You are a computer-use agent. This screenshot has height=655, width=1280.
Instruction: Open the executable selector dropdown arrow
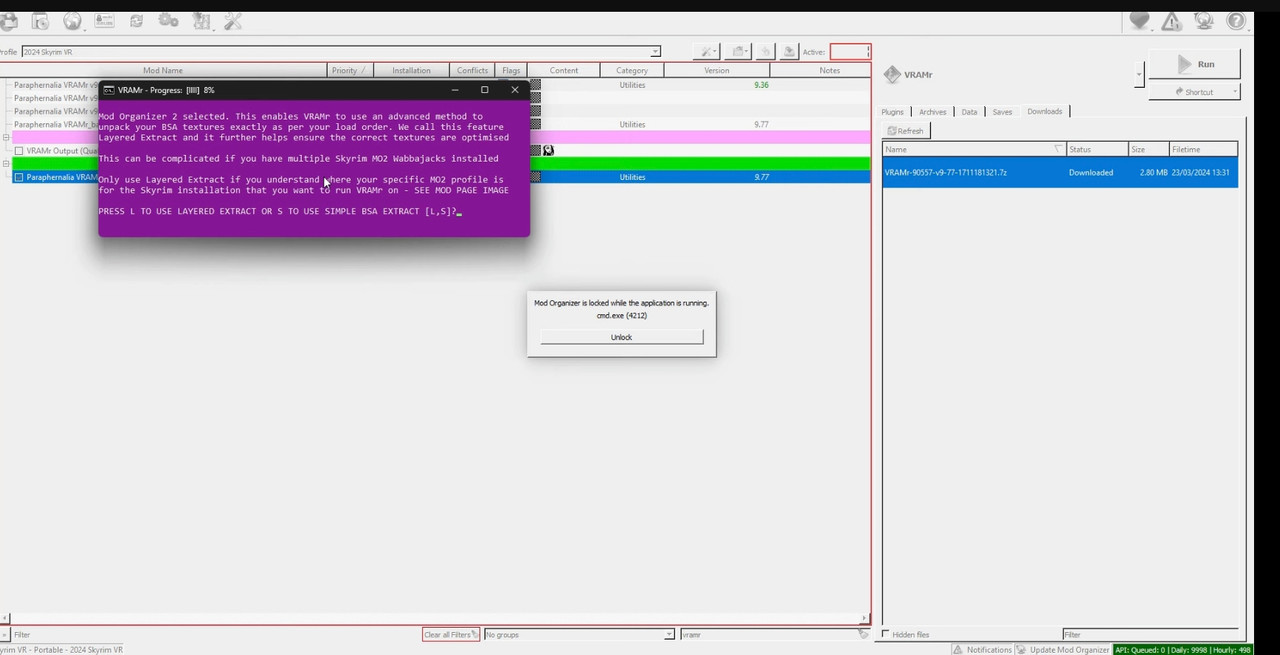(1139, 74)
